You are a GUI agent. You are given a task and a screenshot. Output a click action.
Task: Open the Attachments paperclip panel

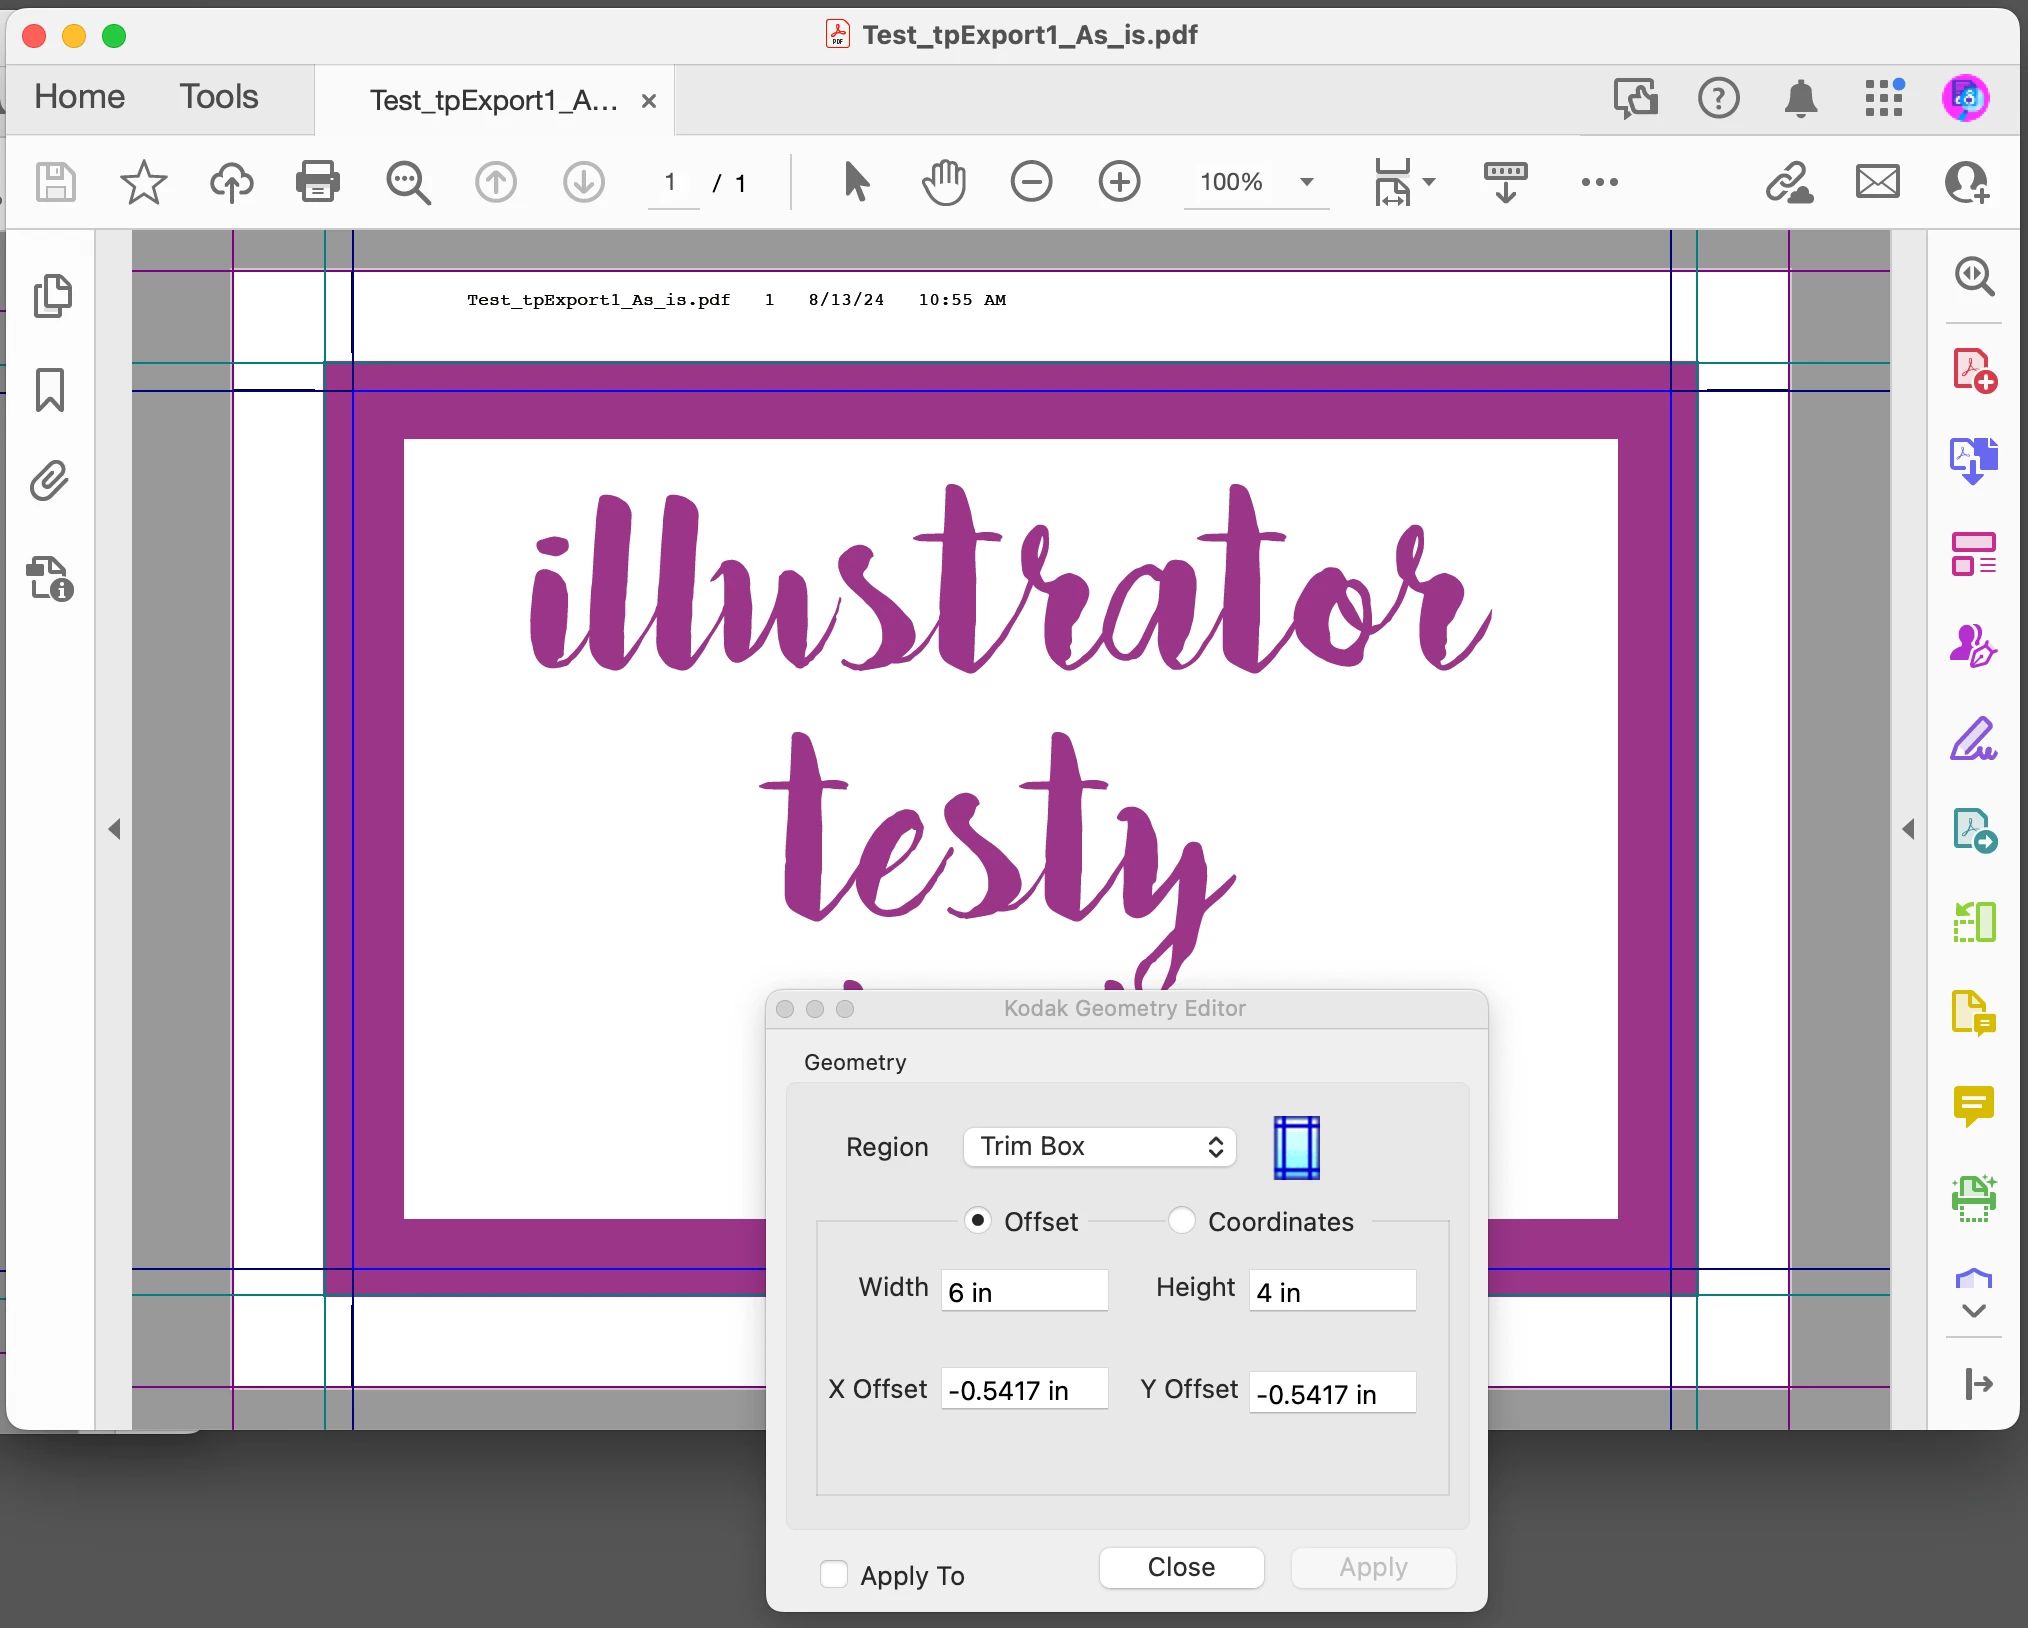click(49, 482)
